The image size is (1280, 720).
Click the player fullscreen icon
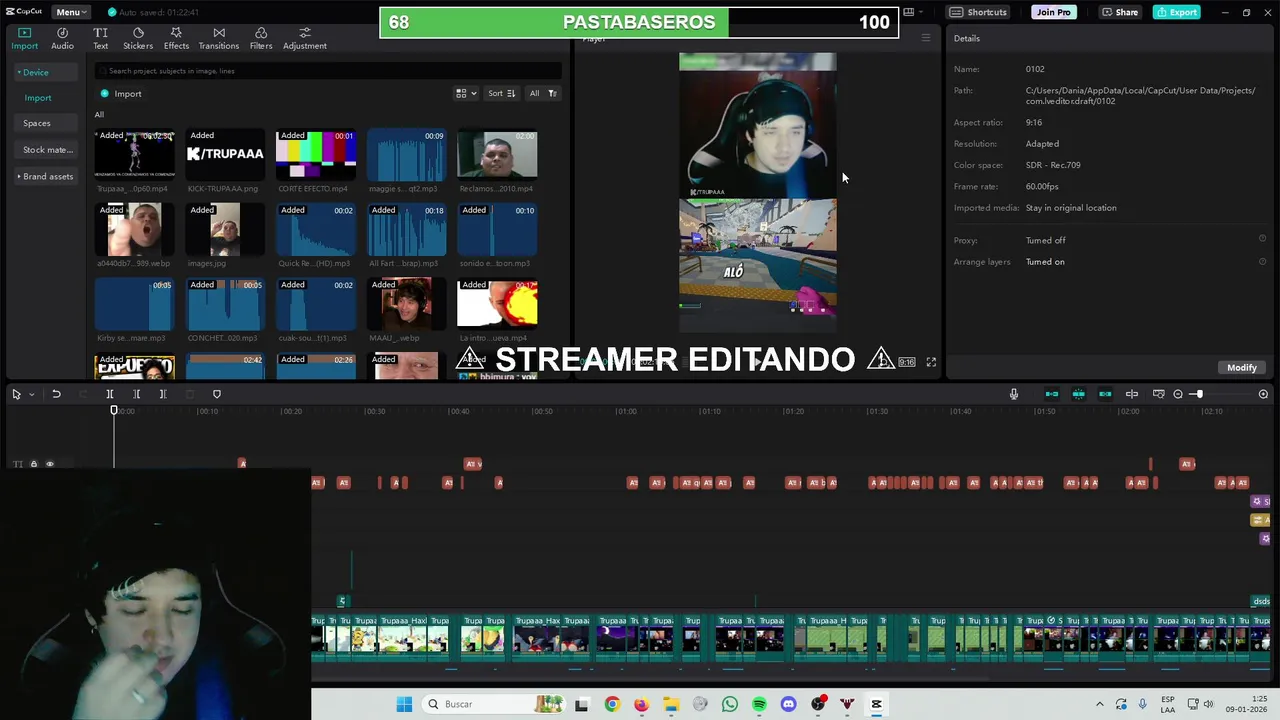(x=931, y=362)
